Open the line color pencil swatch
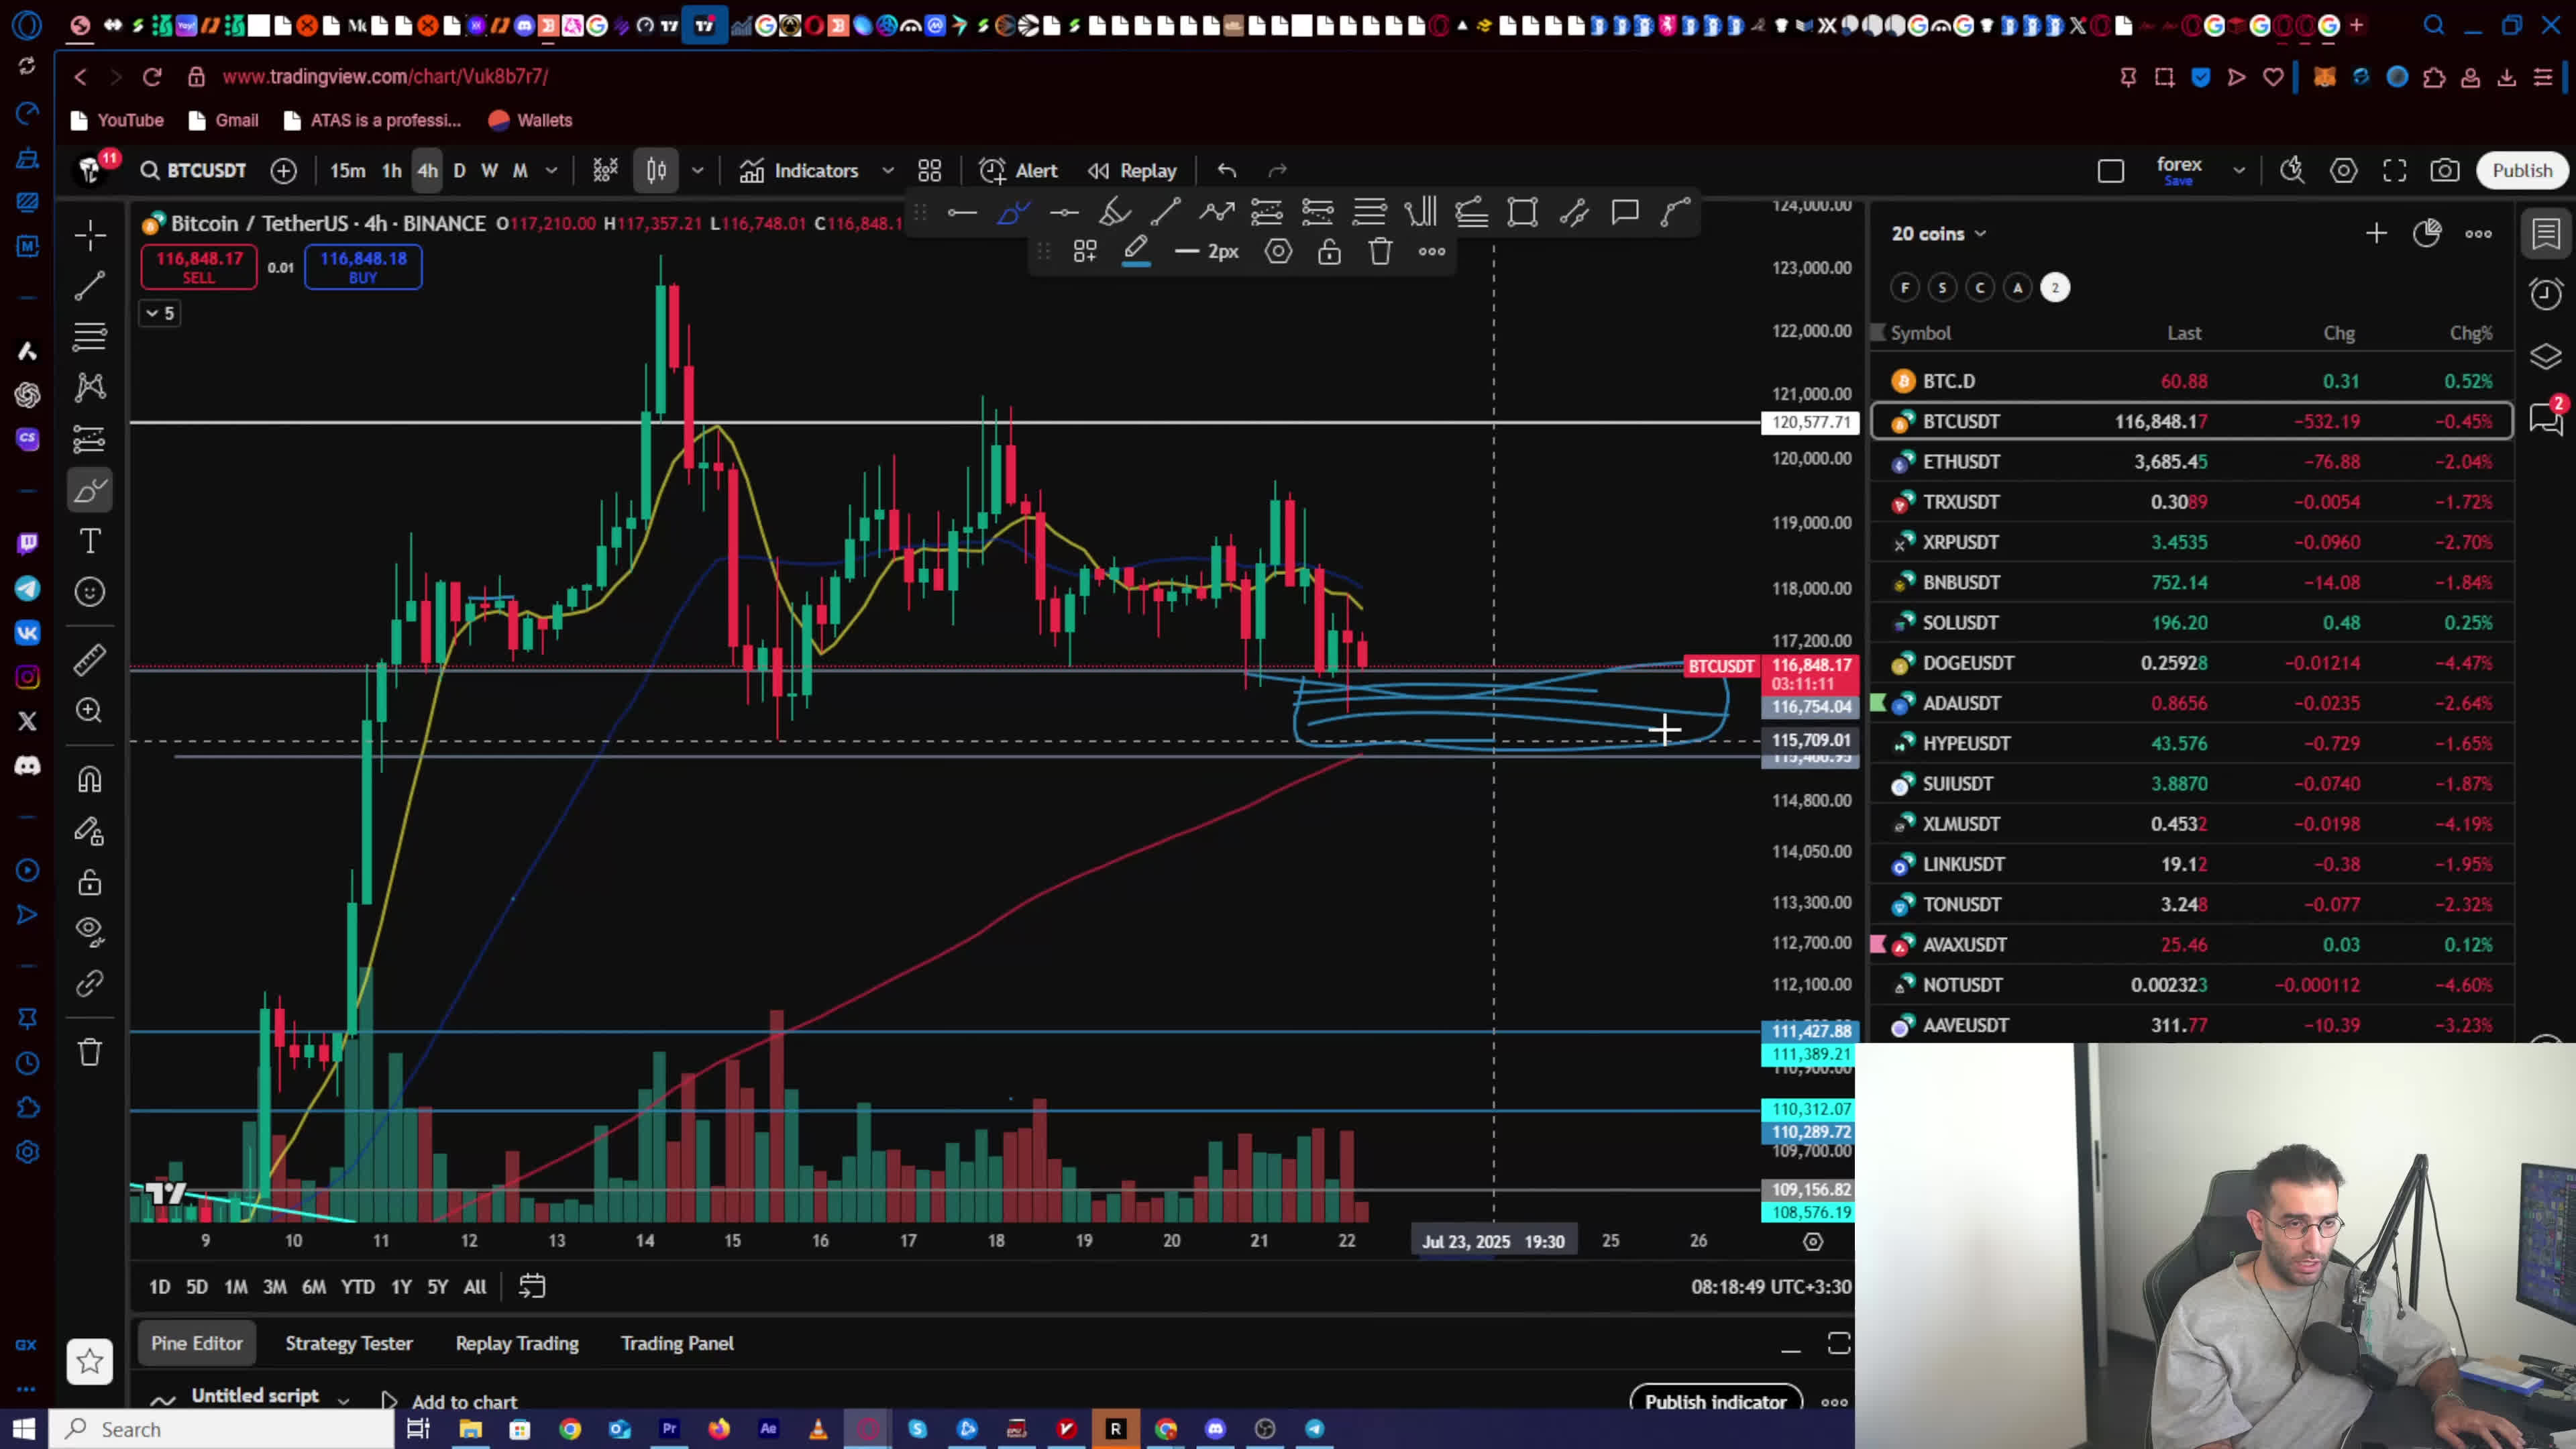This screenshot has height=1449, width=2576. click(x=1136, y=252)
